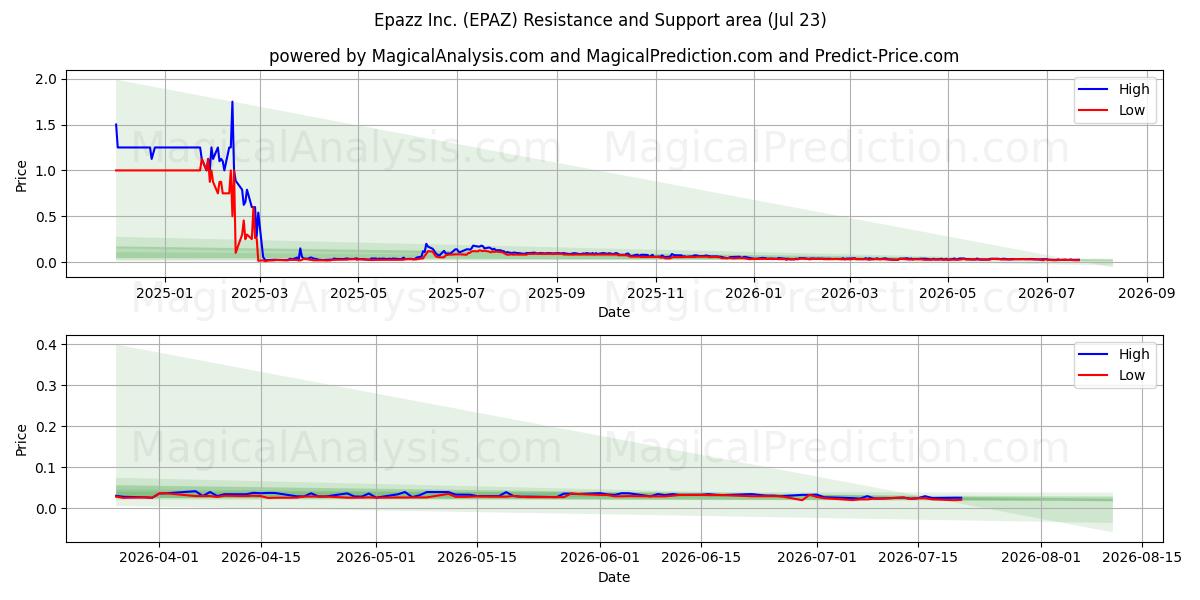Click the '2026-04-15' x-axis label in the bottom chart

coord(261,558)
